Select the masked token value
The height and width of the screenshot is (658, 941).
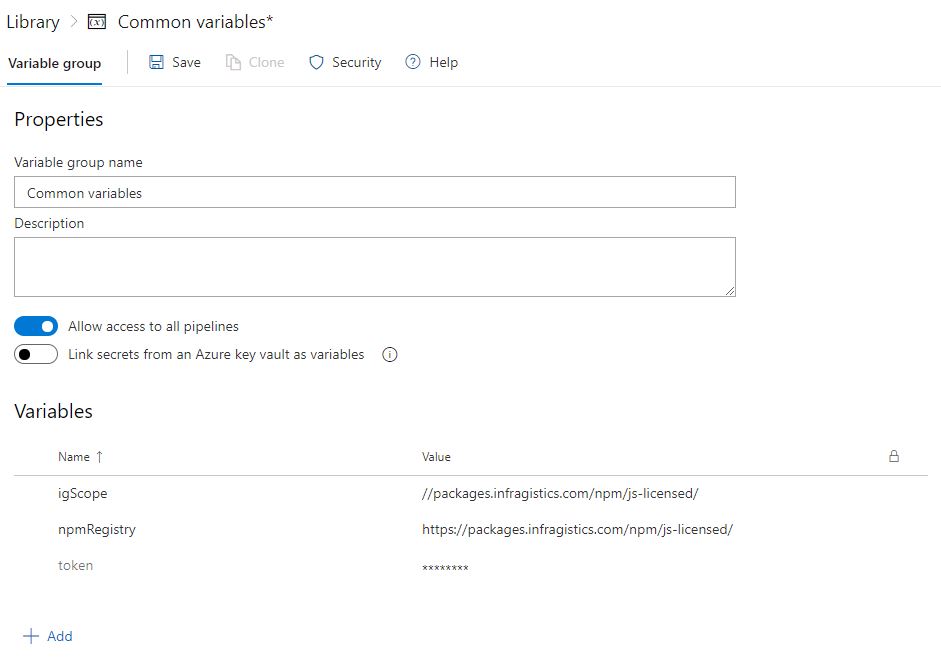(x=447, y=565)
